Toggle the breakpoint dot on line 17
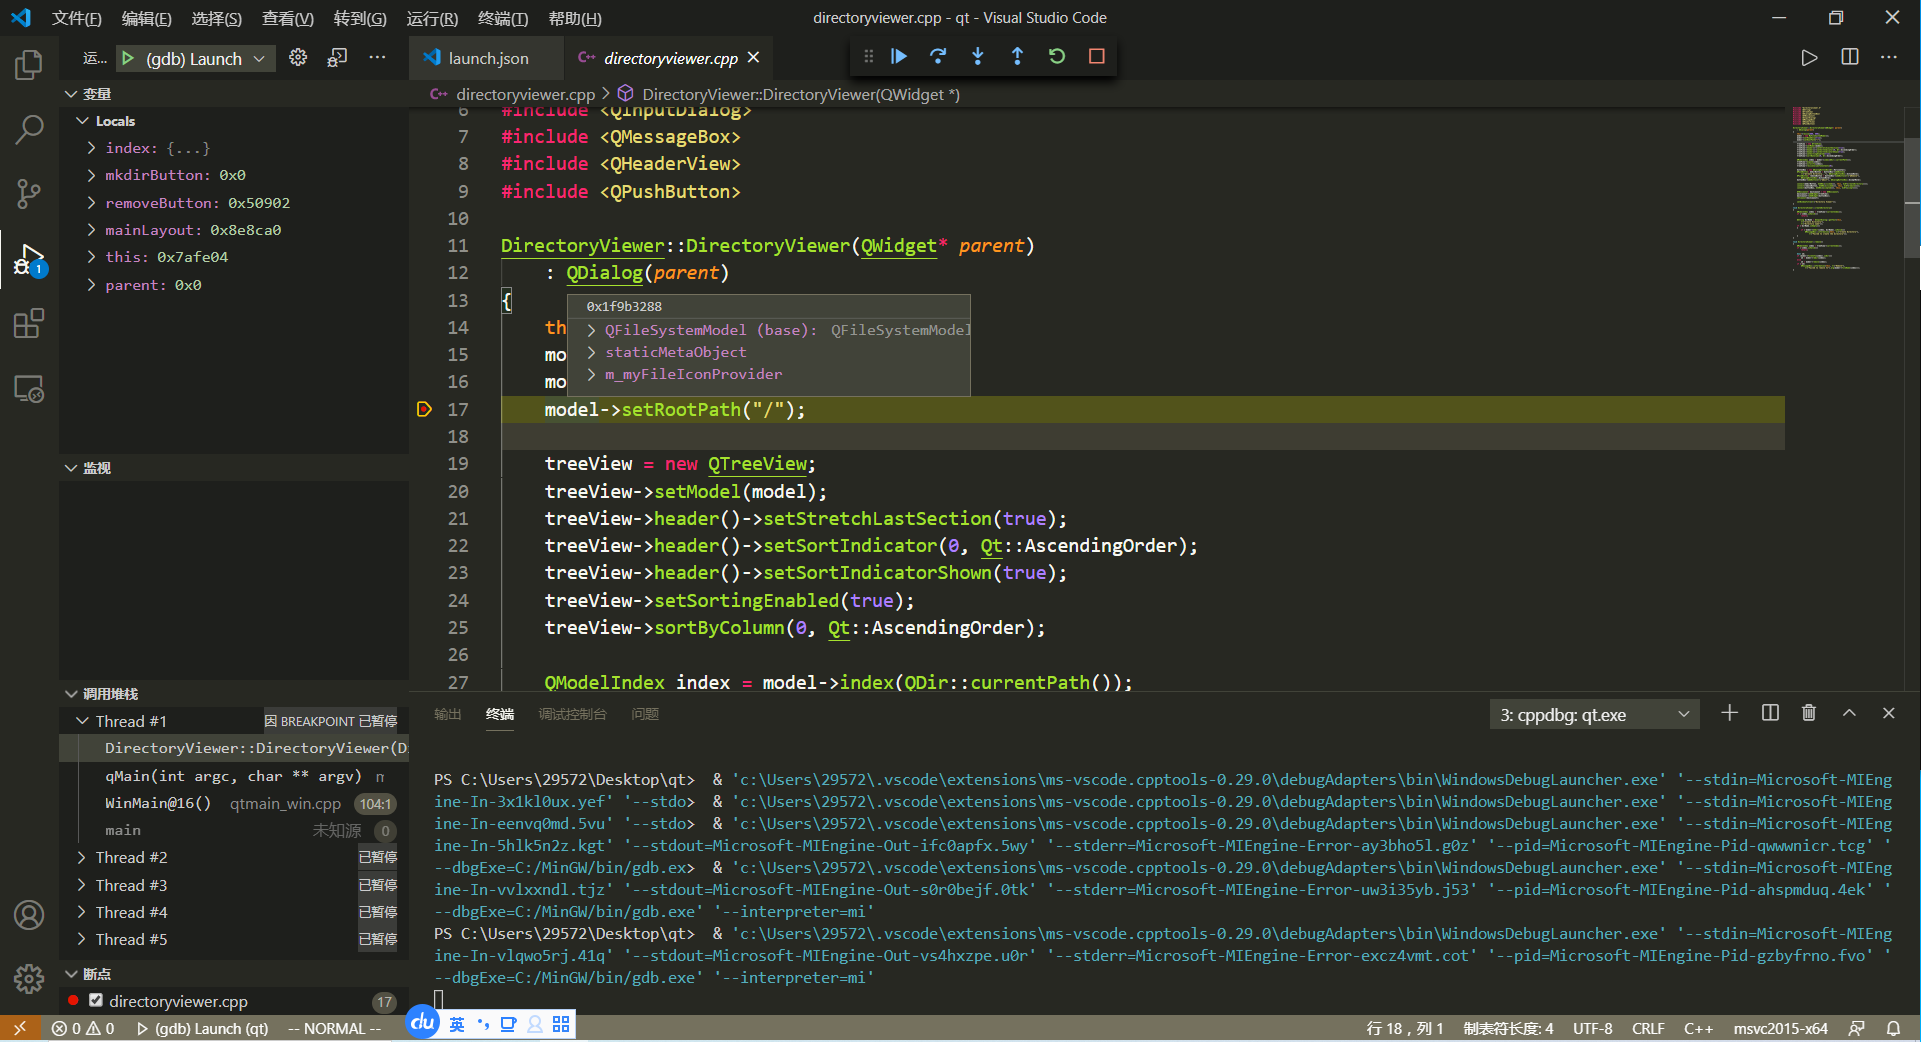1921x1042 pixels. click(424, 409)
